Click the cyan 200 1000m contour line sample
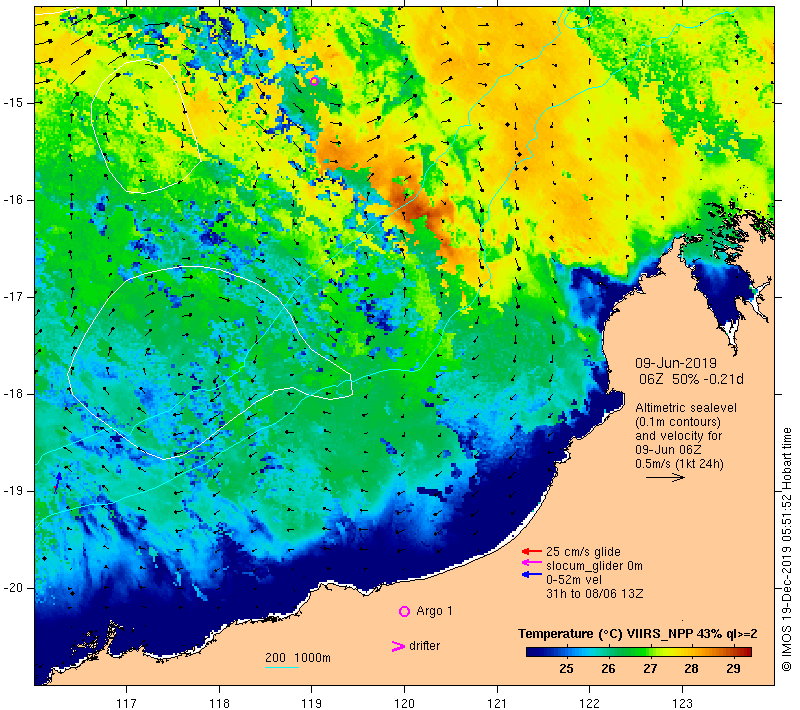 [282, 667]
